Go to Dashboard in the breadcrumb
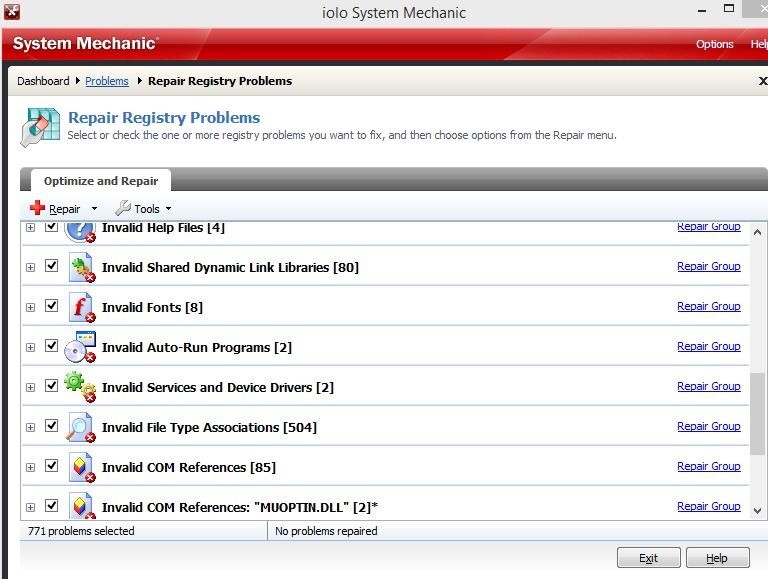This screenshot has width=768, height=579. [43, 81]
